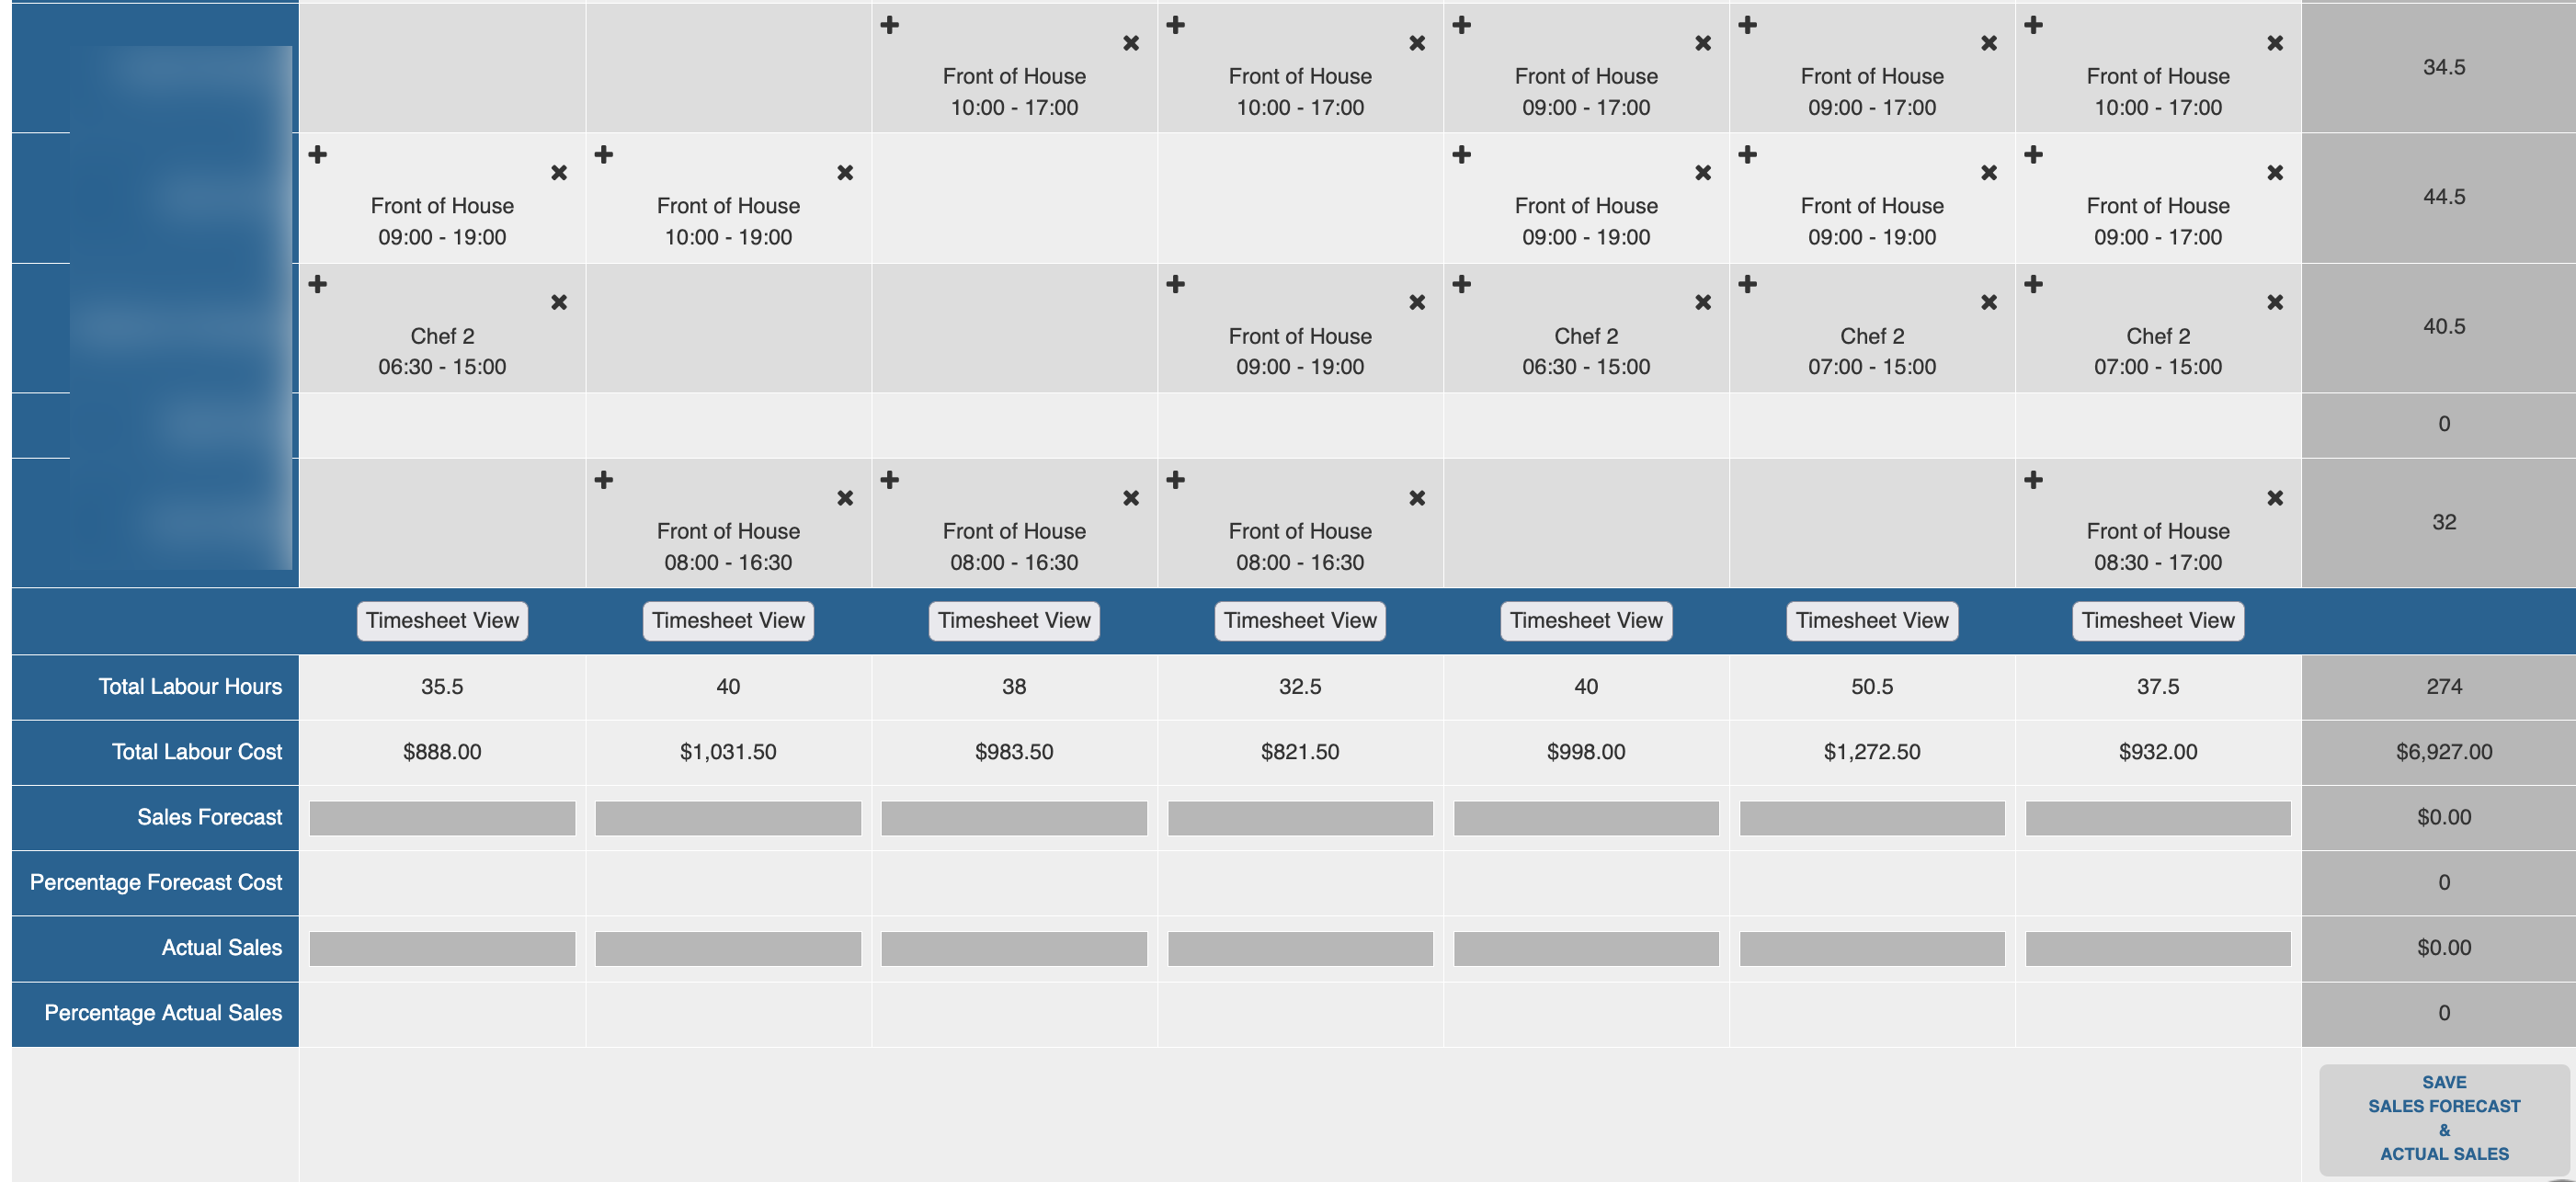This screenshot has width=2576, height=1182.
Task: Add a shift beside Front of House 08:30-17:00
Action: pyautogui.click(x=2032, y=478)
